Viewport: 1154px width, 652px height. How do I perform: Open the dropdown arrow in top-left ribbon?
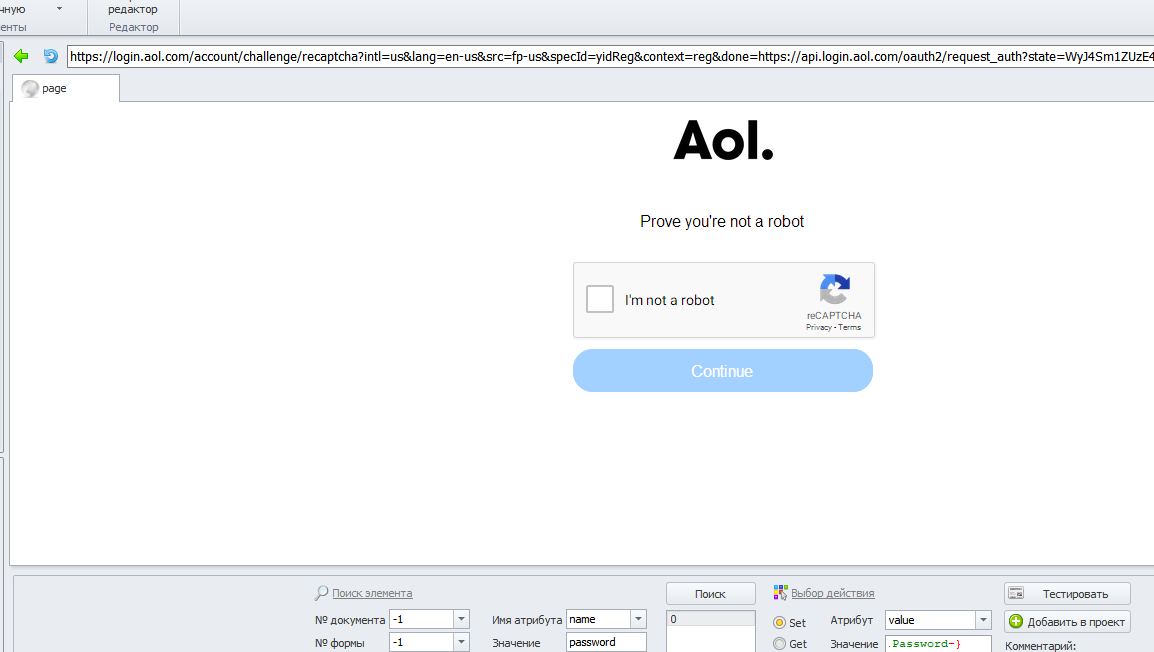point(60,9)
